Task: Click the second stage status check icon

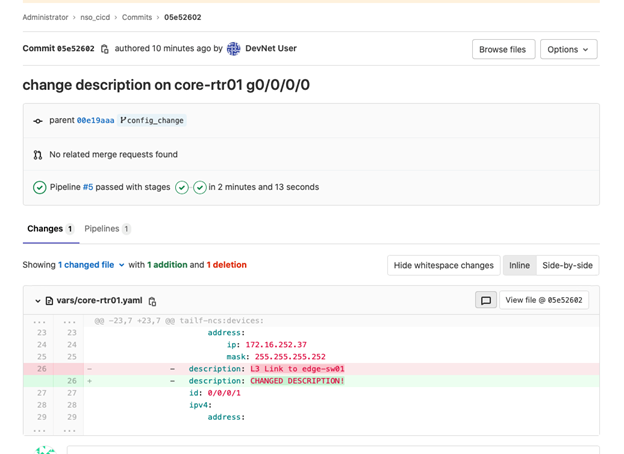Action: pos(199,187)
